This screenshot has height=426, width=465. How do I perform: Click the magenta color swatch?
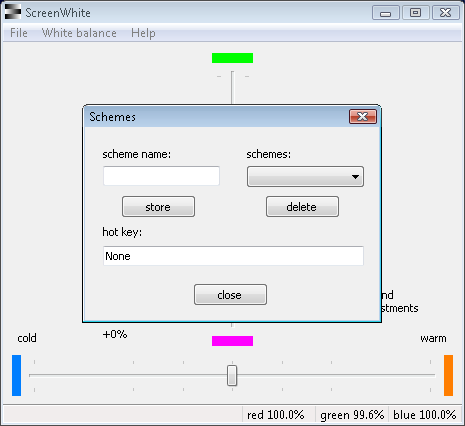coord(232,341)
